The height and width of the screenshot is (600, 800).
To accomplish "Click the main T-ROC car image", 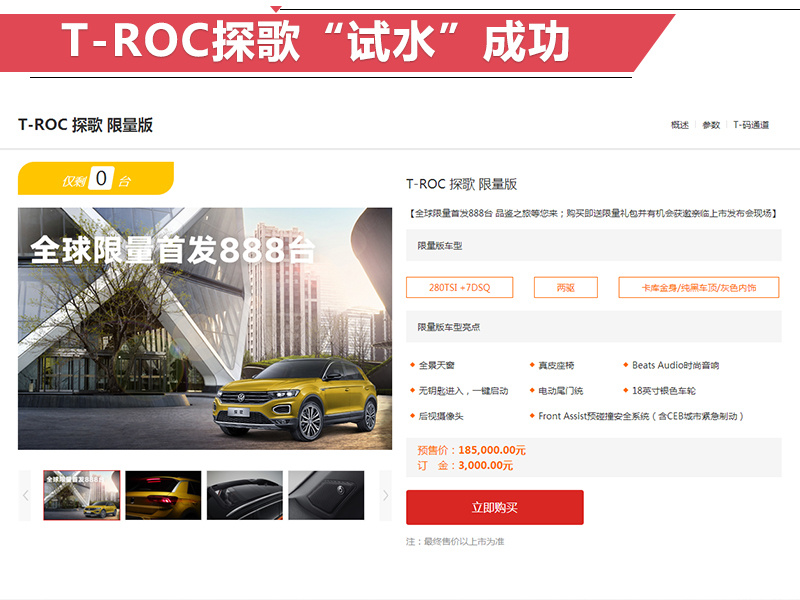I will 205,329.
